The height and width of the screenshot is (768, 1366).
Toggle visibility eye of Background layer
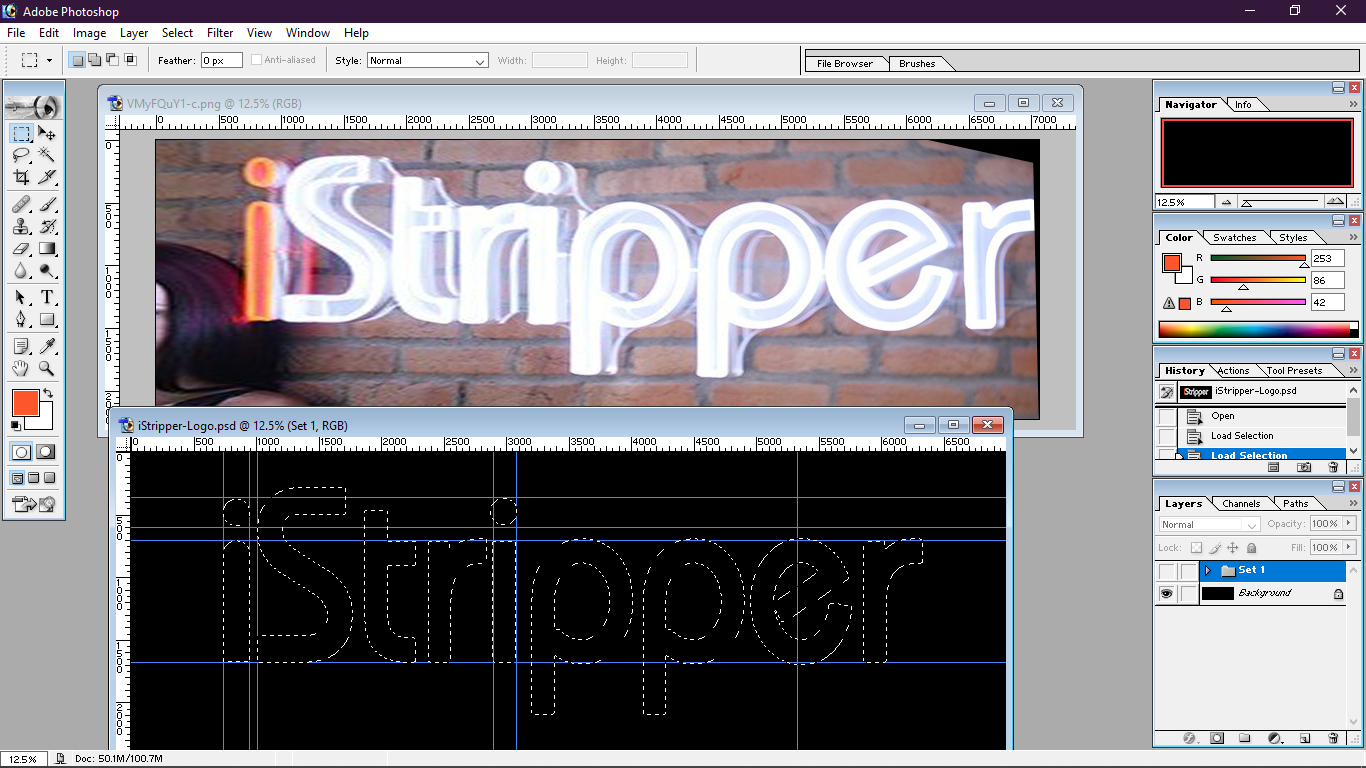click(x=1166, y=593)
